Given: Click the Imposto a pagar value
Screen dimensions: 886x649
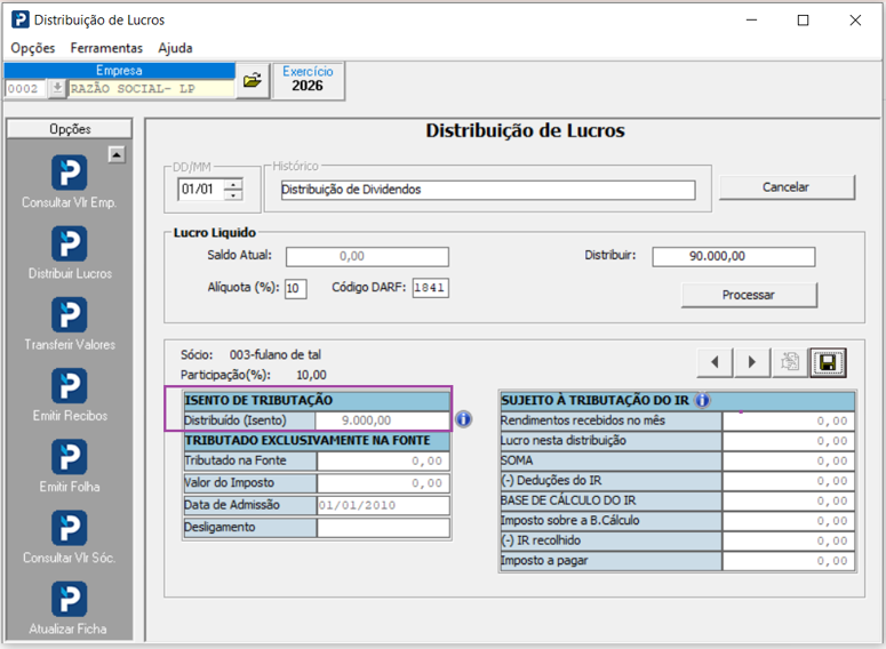Looking at the screenshot, I should coord(789,561).
